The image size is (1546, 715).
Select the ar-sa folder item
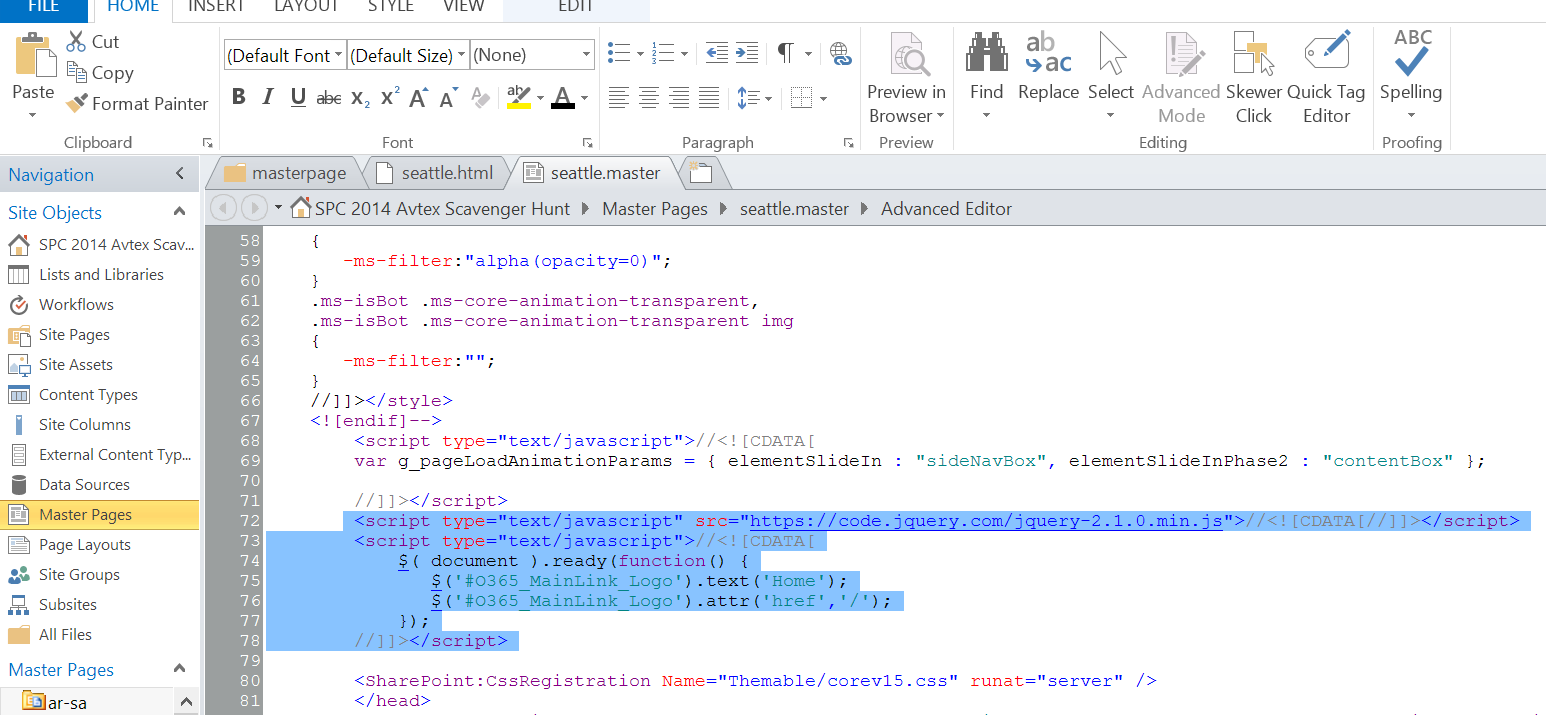[67, 703]
